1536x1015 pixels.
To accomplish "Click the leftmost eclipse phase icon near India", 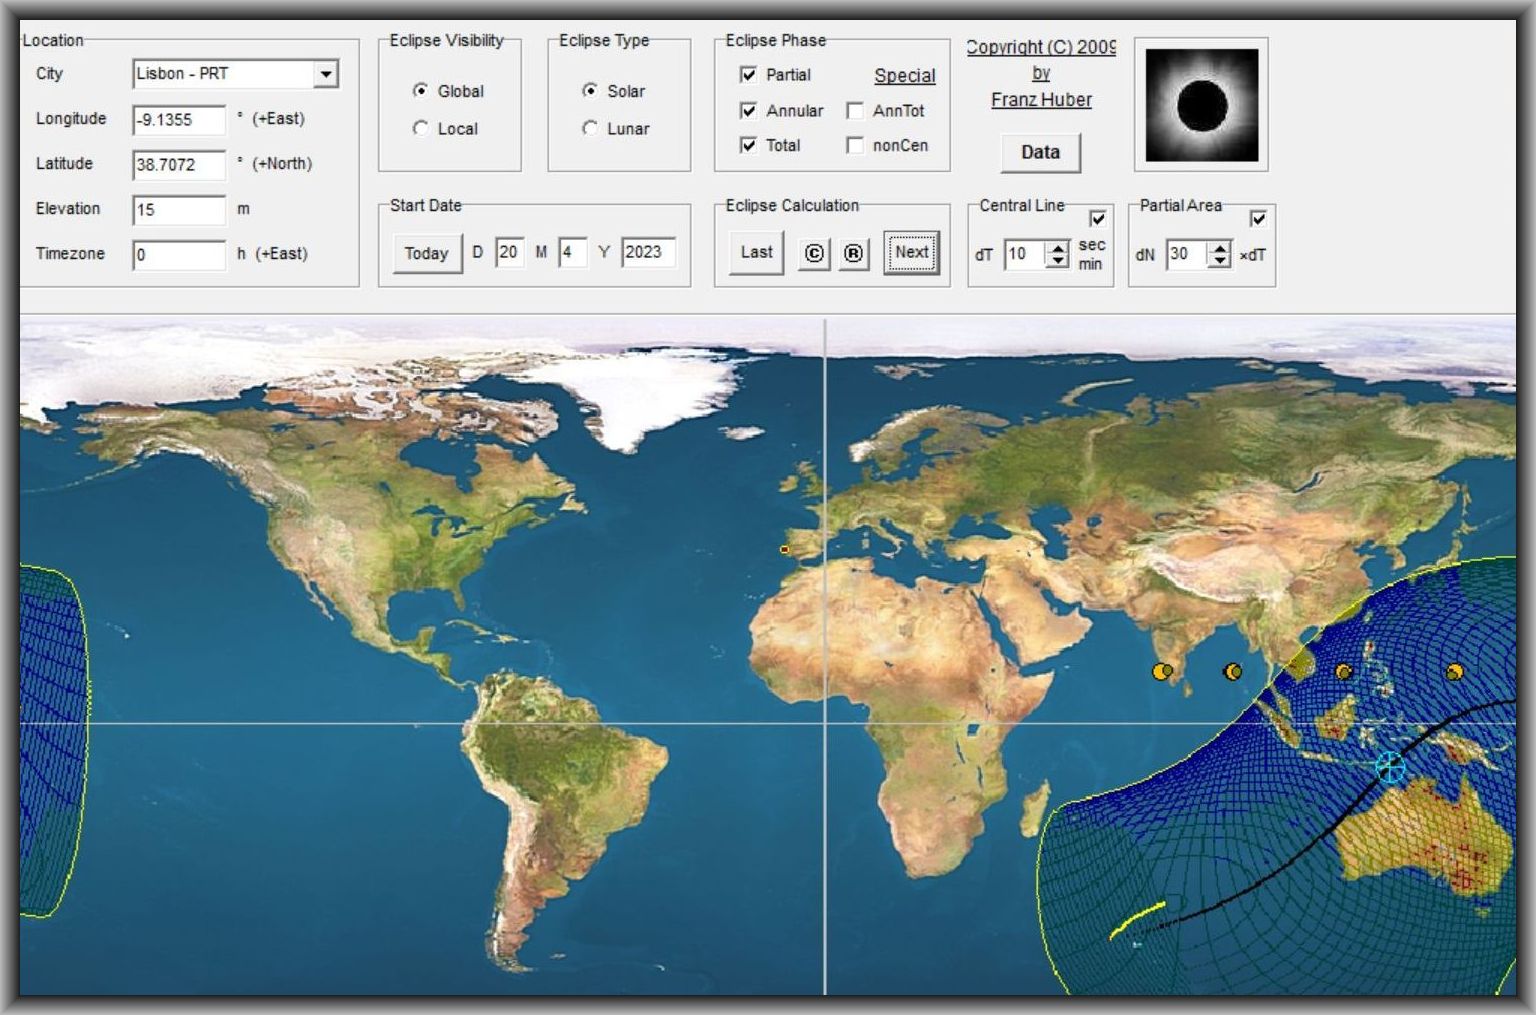I will point(1163,672).
